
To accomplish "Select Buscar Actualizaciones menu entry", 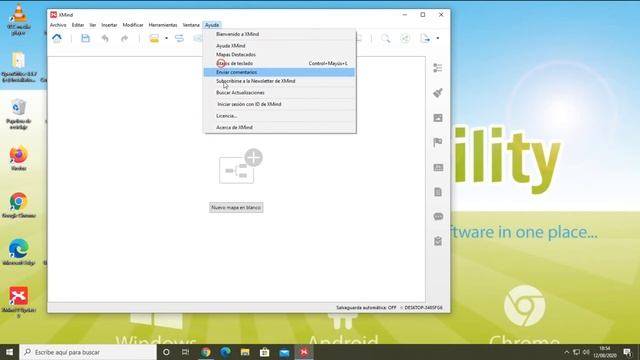I will [280, 93].
